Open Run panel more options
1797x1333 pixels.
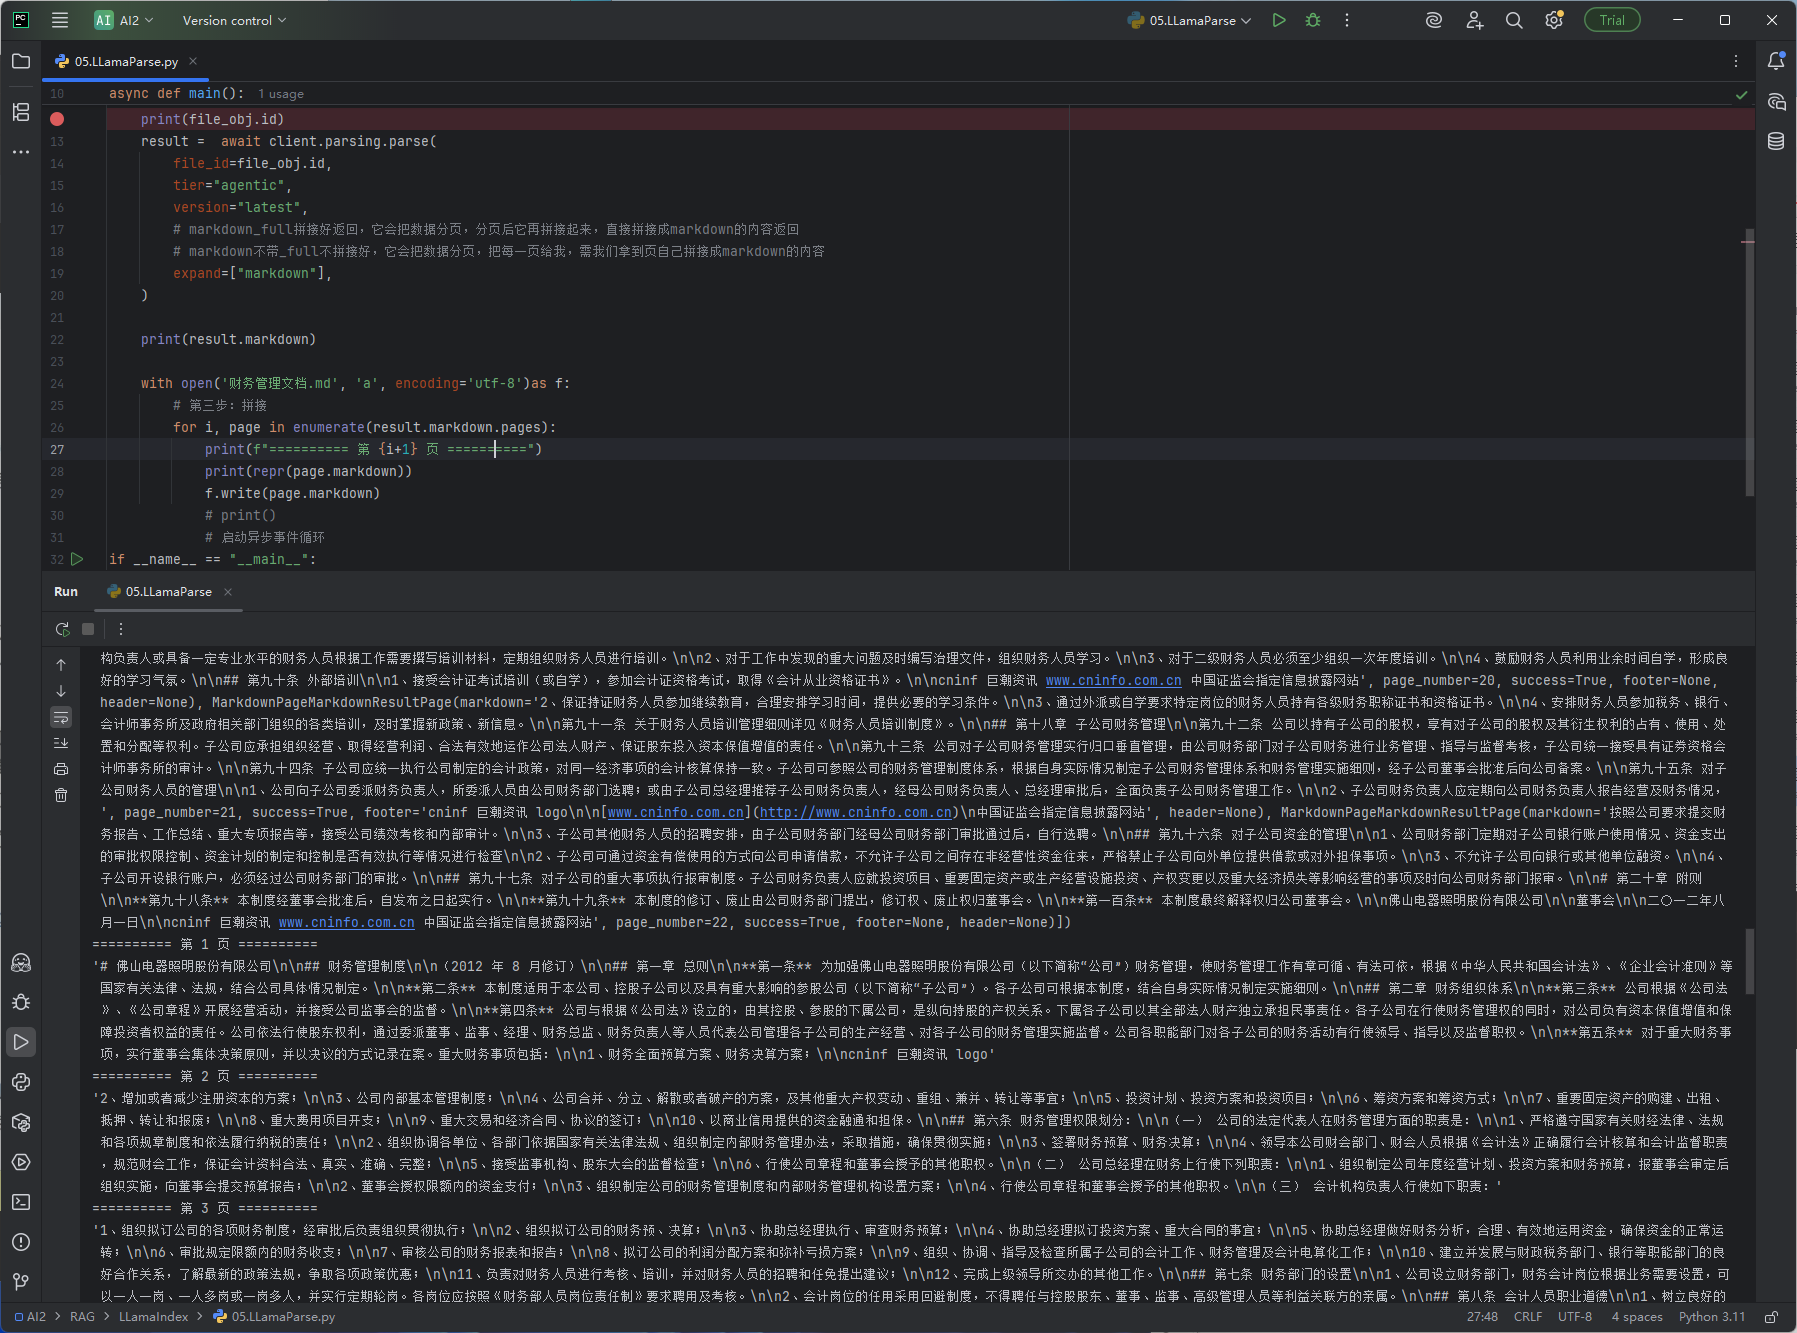121,629
